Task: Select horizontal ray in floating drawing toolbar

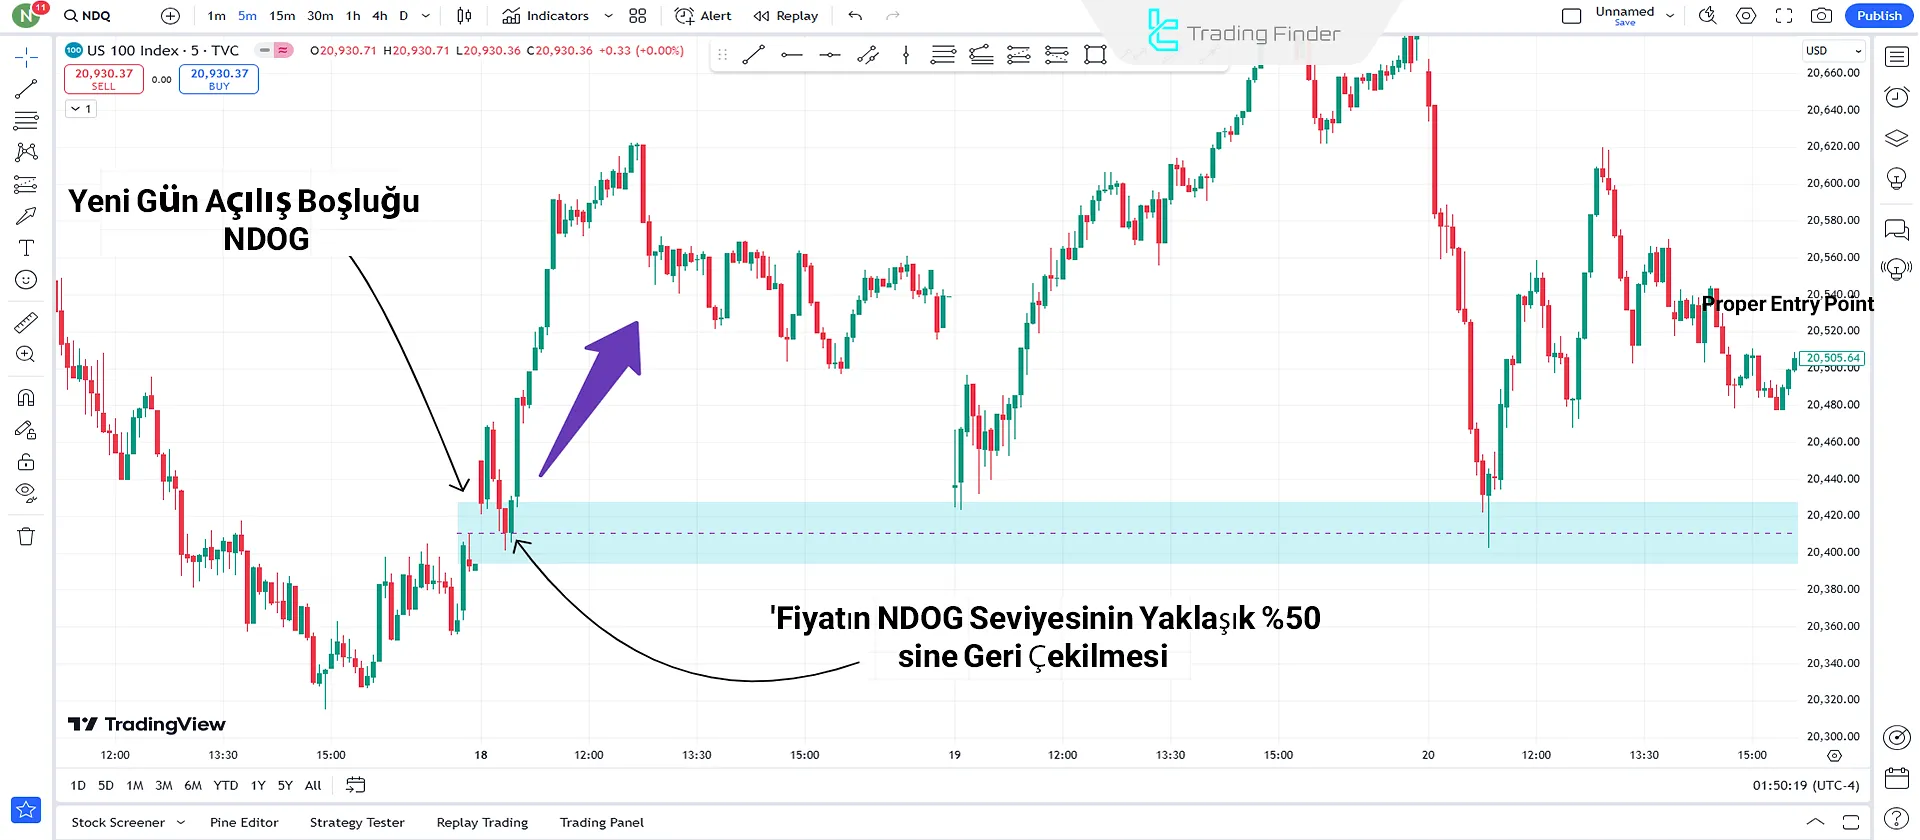Action: [x=792, y=55]
